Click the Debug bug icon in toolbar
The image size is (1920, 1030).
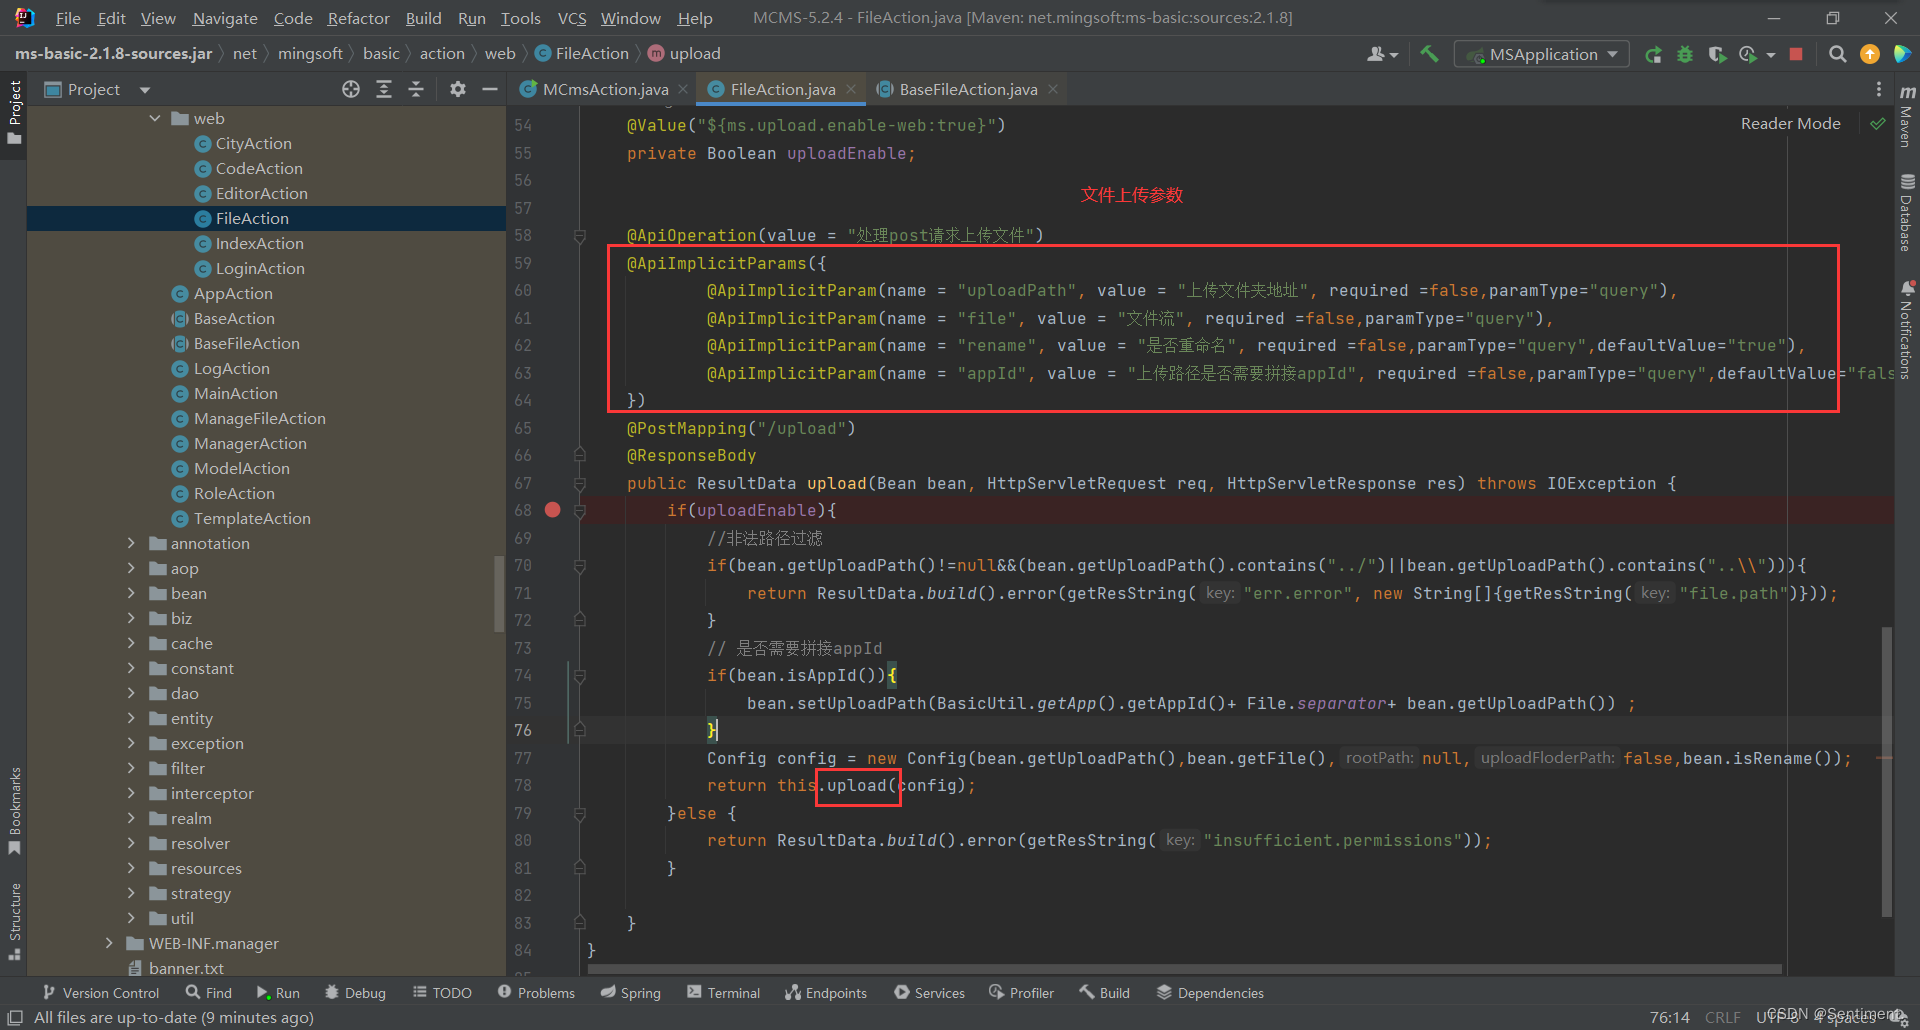[1685, 54]
